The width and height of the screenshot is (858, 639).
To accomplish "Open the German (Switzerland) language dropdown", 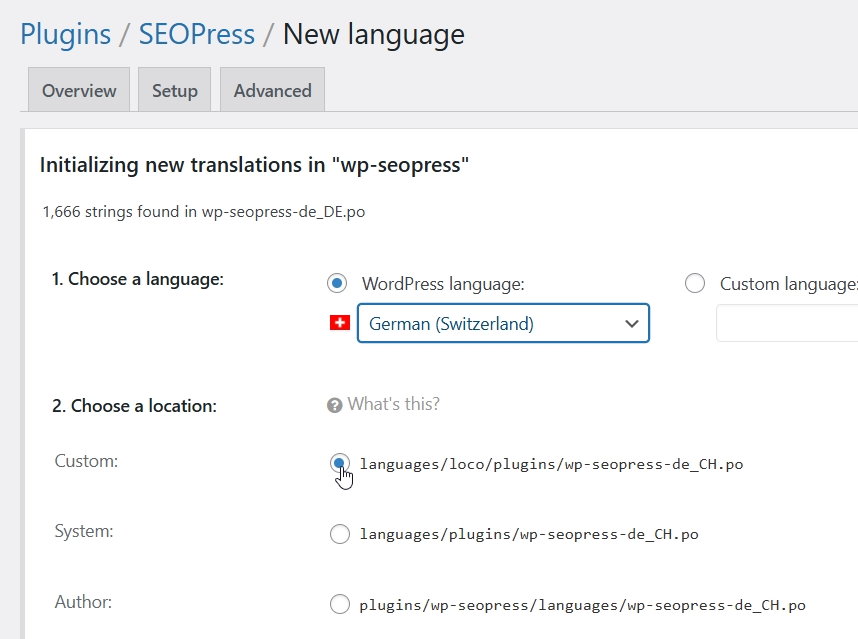I will tap(503, 324).
